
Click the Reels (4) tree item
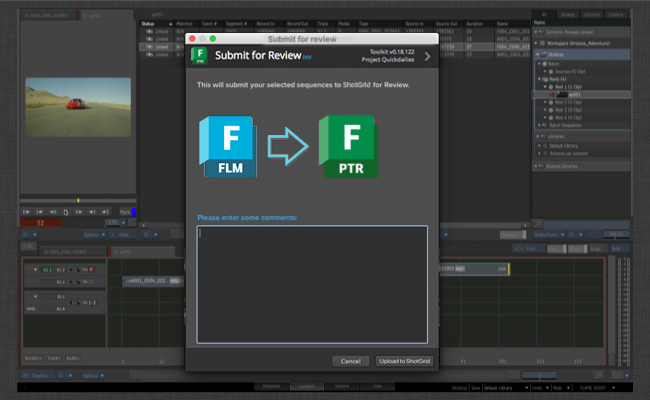click(558, 79)
